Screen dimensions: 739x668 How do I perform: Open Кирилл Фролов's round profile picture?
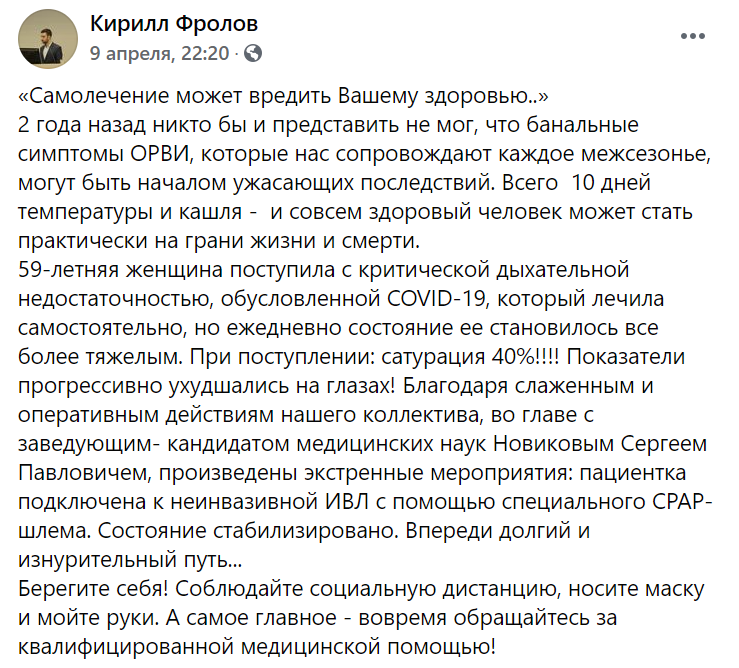click(48, 39)
